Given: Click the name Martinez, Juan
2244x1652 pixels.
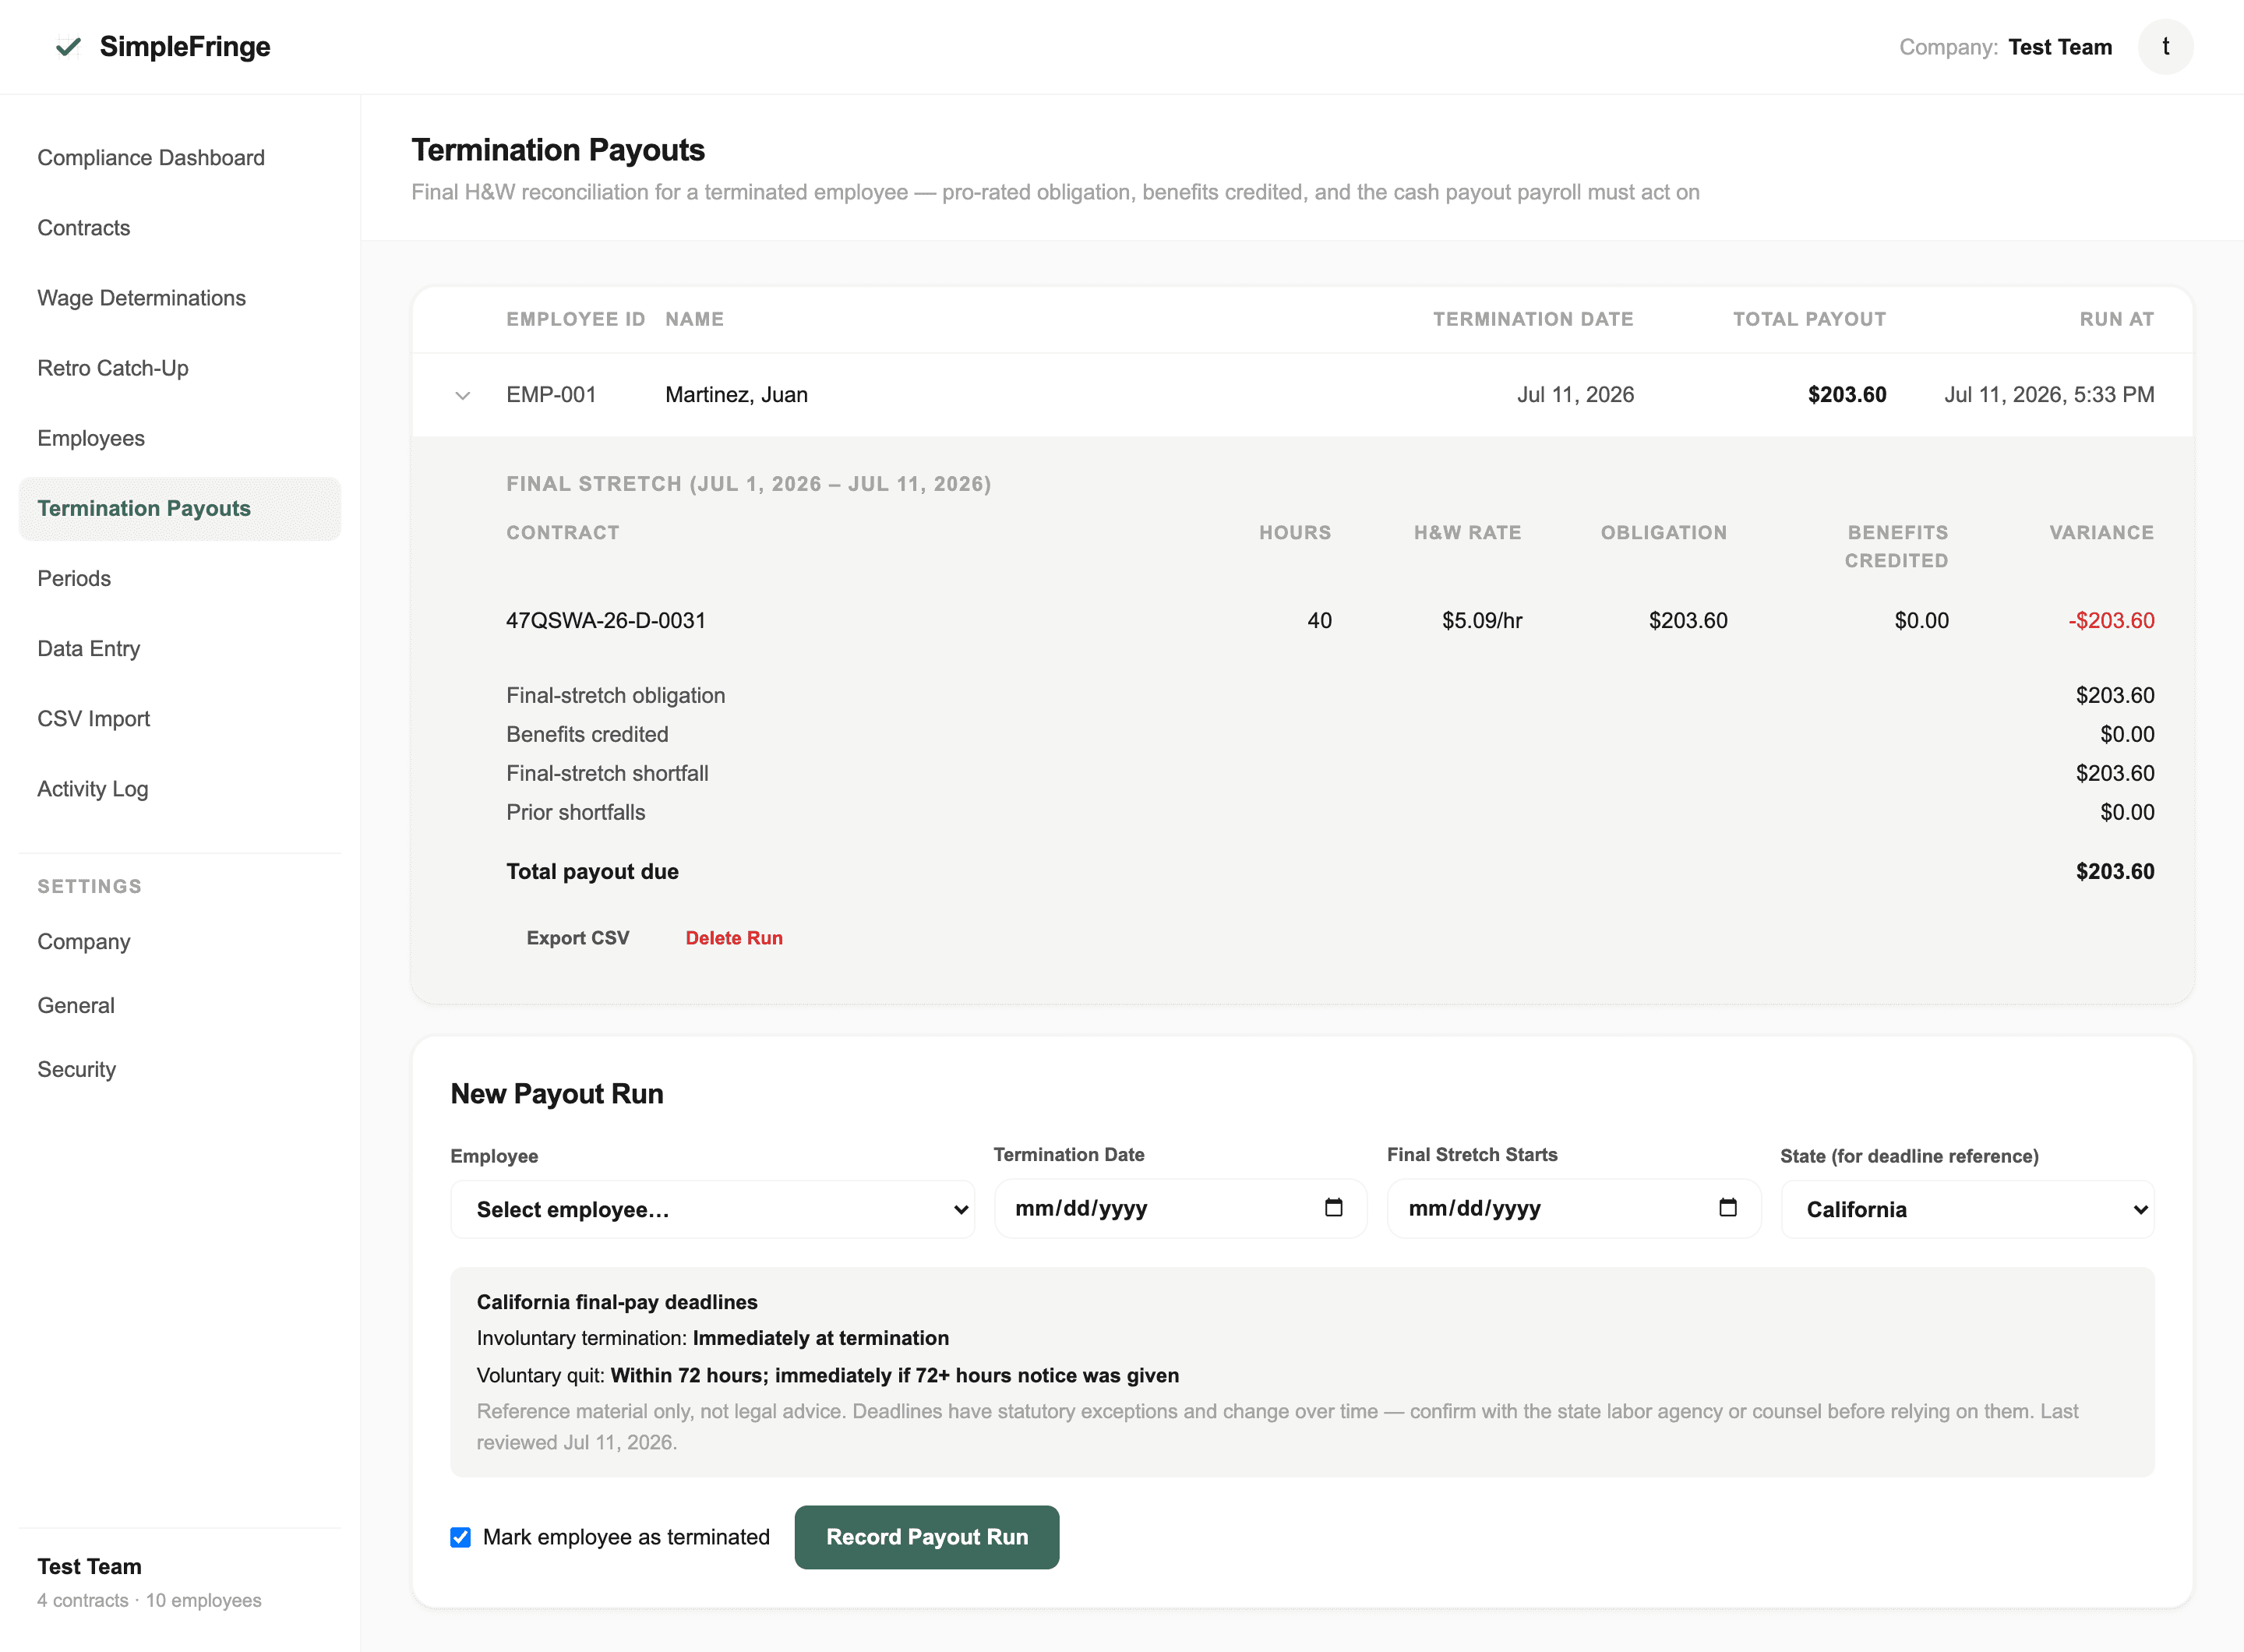Looking at the screenshot, I should click(x=737, y=395).
